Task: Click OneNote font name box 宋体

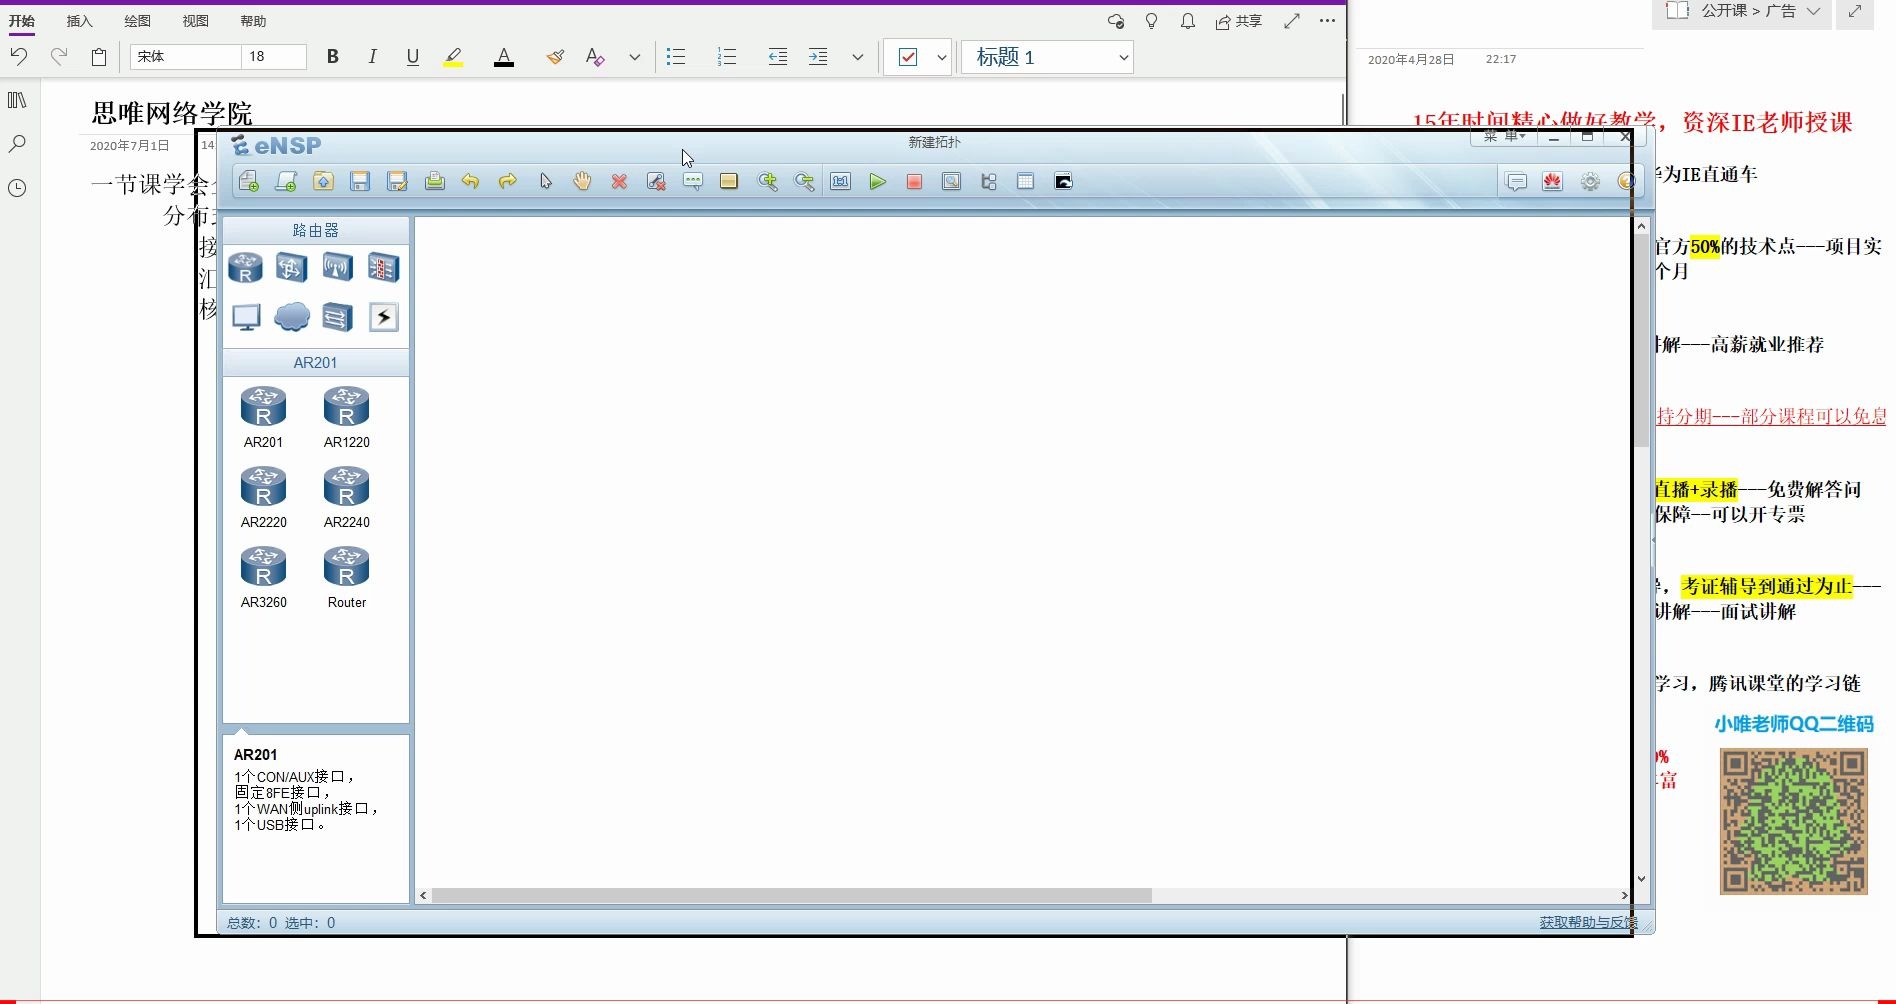Action: pos(185,57)
